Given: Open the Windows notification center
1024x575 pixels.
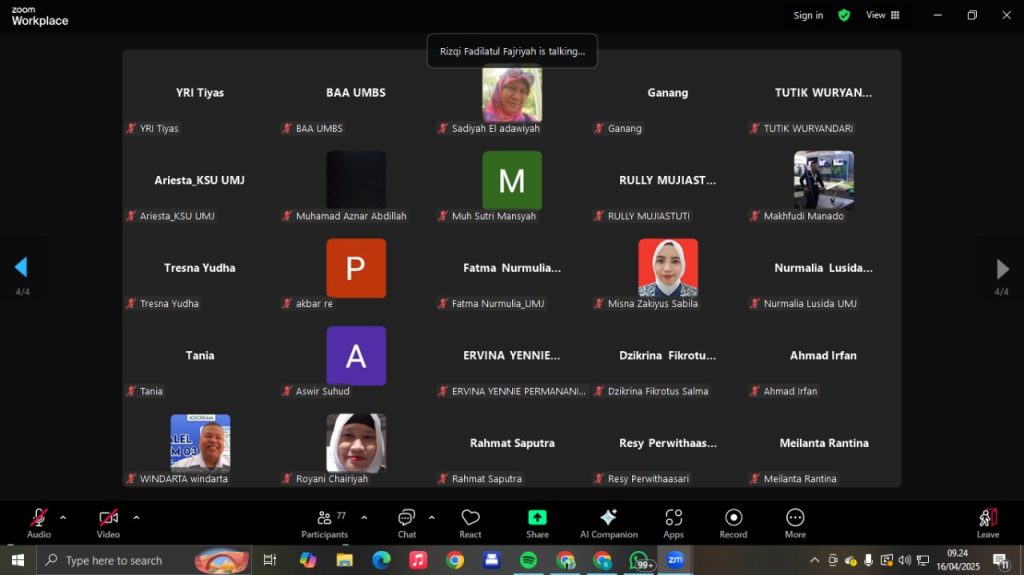Looking at the screenshot, I should click(1001, 560).
